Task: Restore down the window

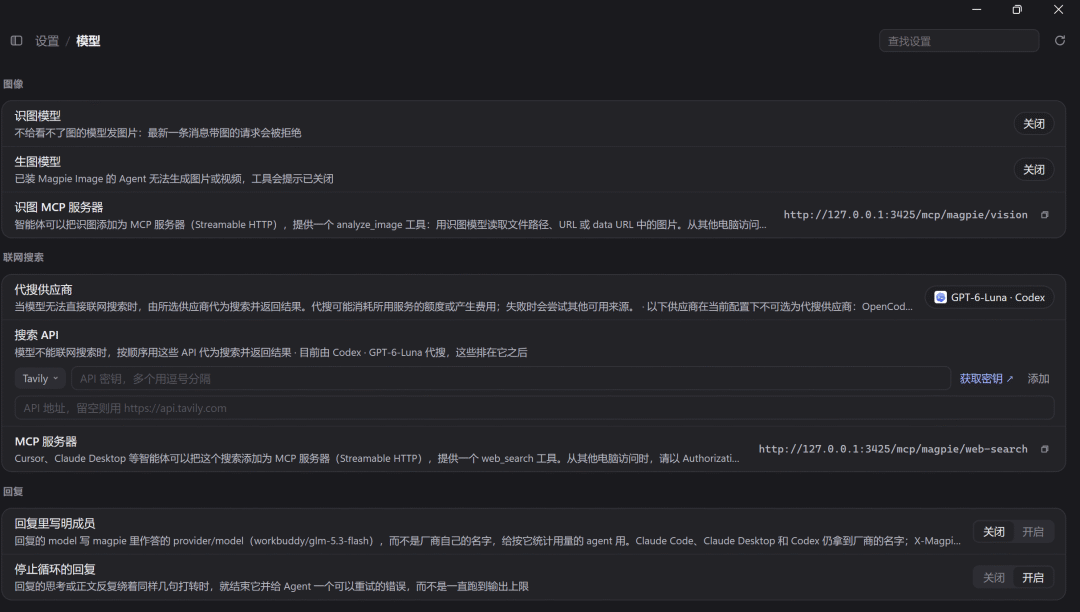Action: (x=1017, y=10)
